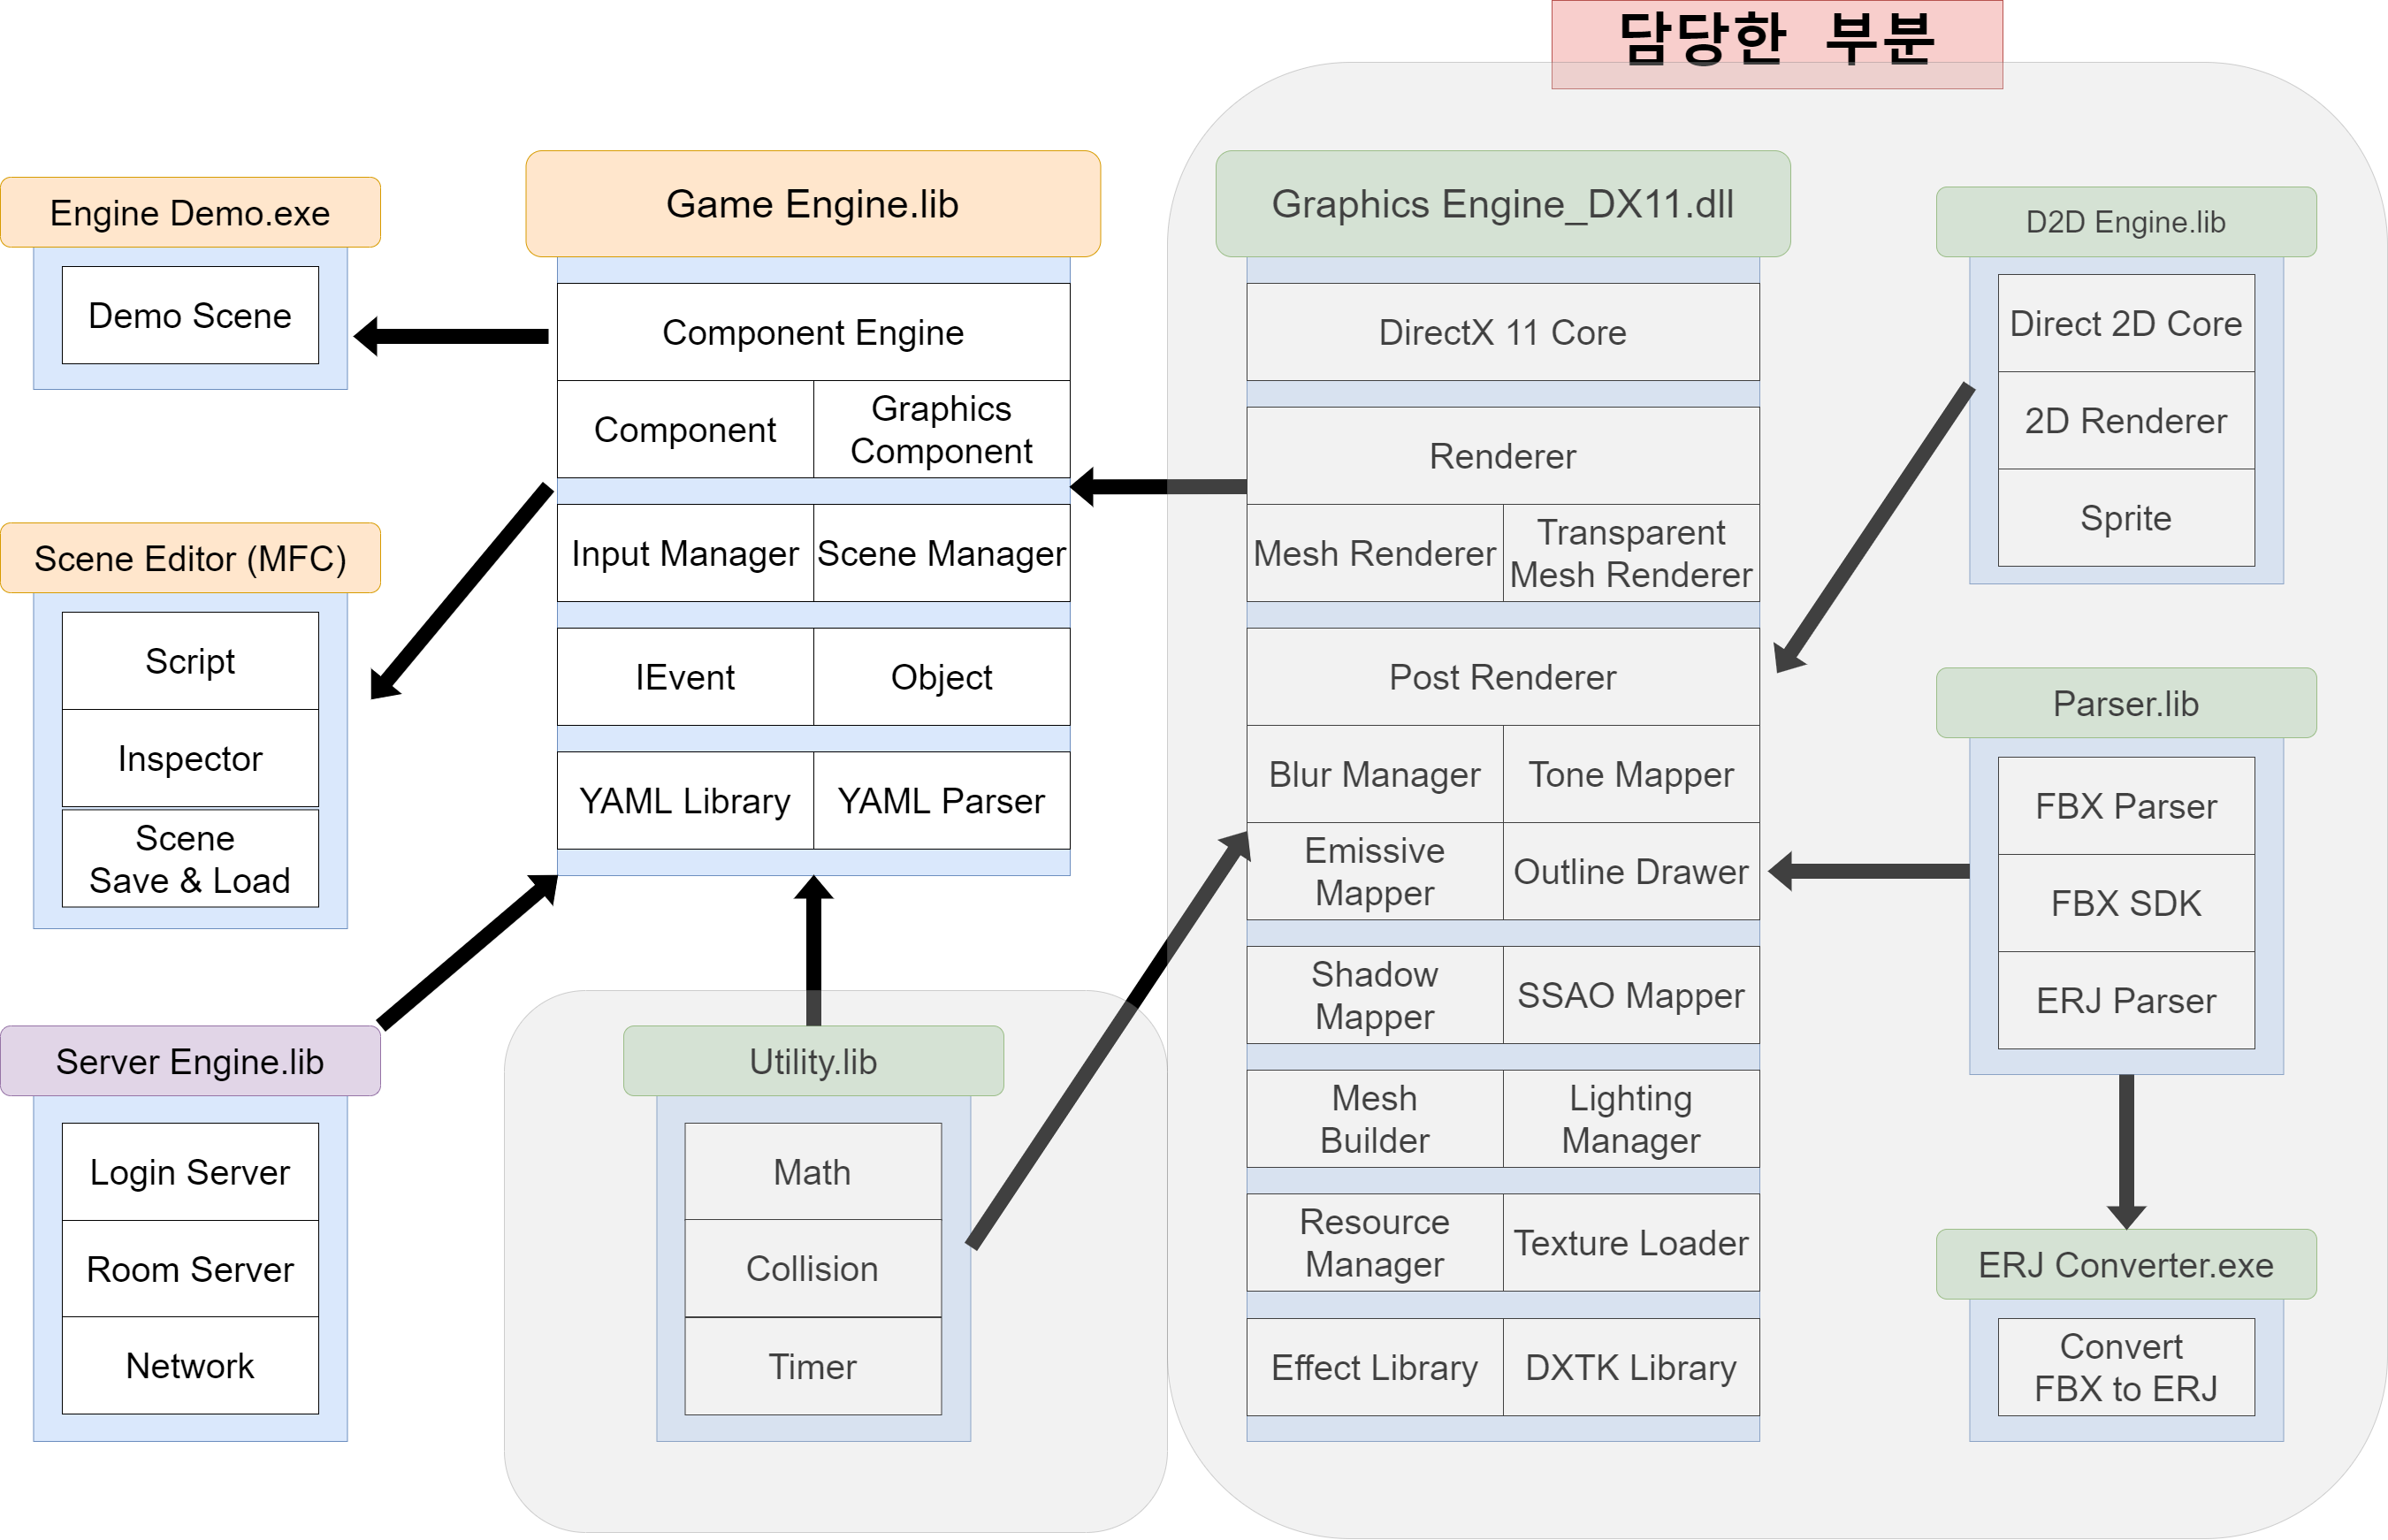The height and width of the screenshot is (1540, 2388).
Task: Click the Graphics Engine_DX11.dll title
Action: [1501, 203]
